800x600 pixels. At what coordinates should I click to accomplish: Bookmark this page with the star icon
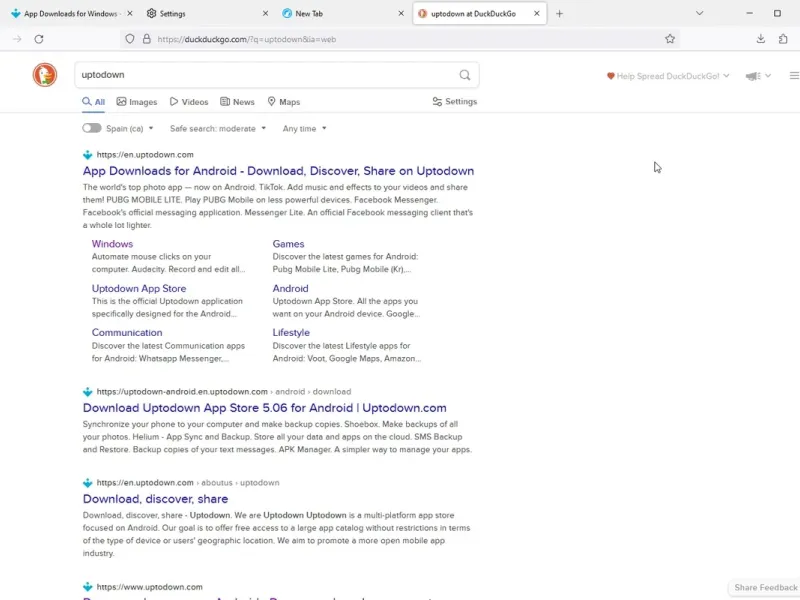click(670, 39)
